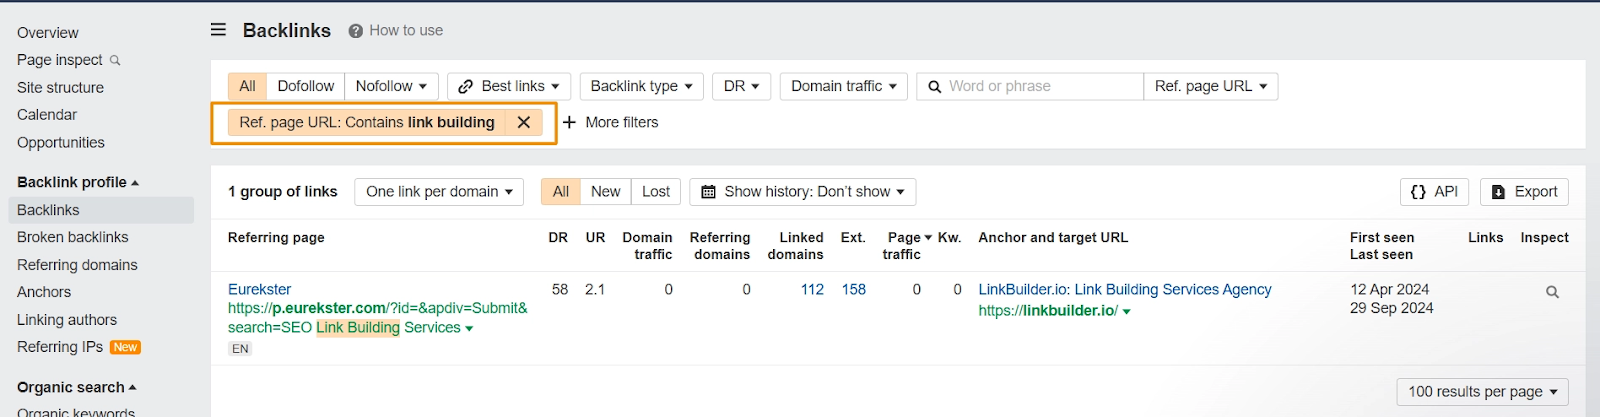Open Referring domains in sidebar
Viewport: 1600px width, 417px height.
77,265
